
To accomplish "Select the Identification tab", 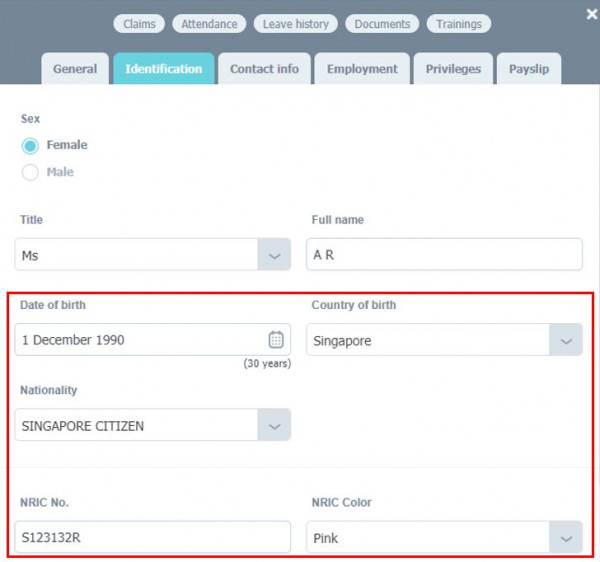I will [x=163, y=69].
